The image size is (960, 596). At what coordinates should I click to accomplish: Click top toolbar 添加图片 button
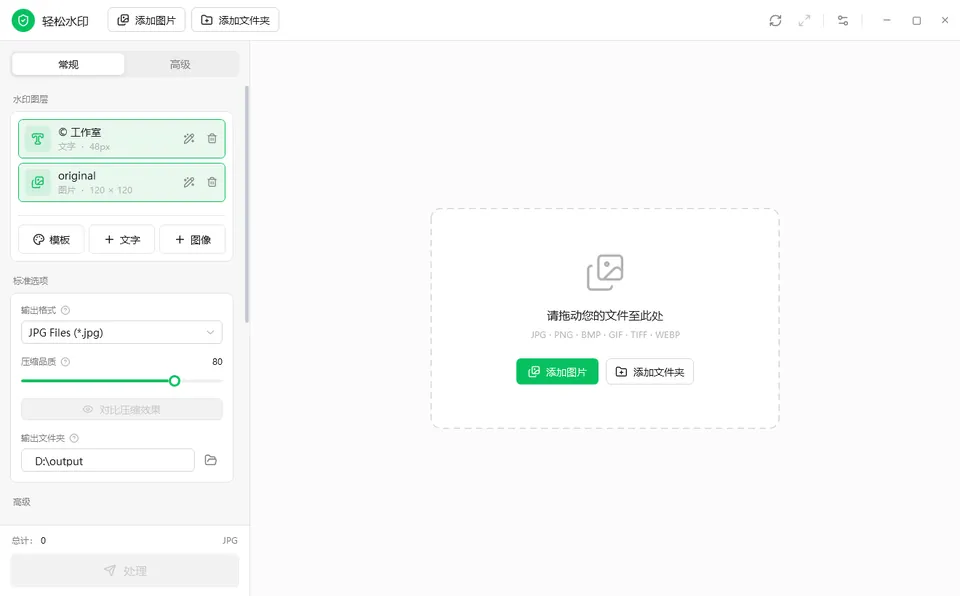point(146,20)
